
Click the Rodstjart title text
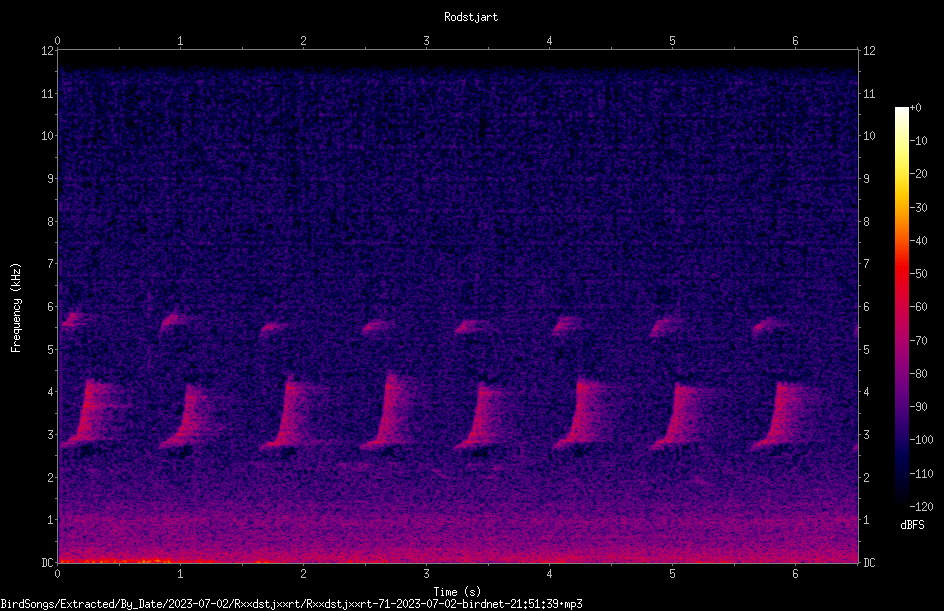click(471, 17)
